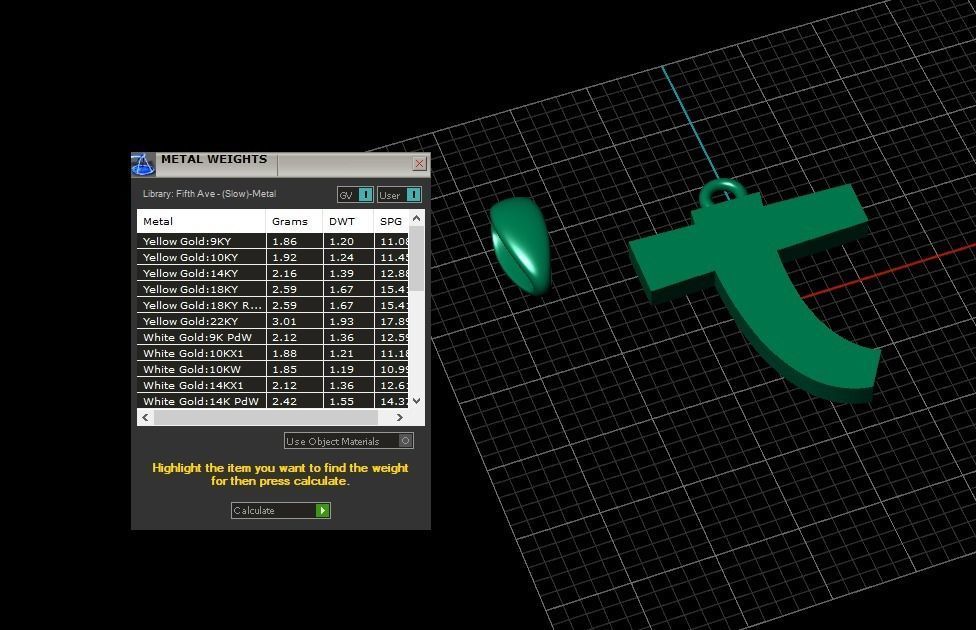Click the horizontal scrollbar thumb of metal table
The image size is (976, 630).
pyautogui.click(x=266, y=417)
